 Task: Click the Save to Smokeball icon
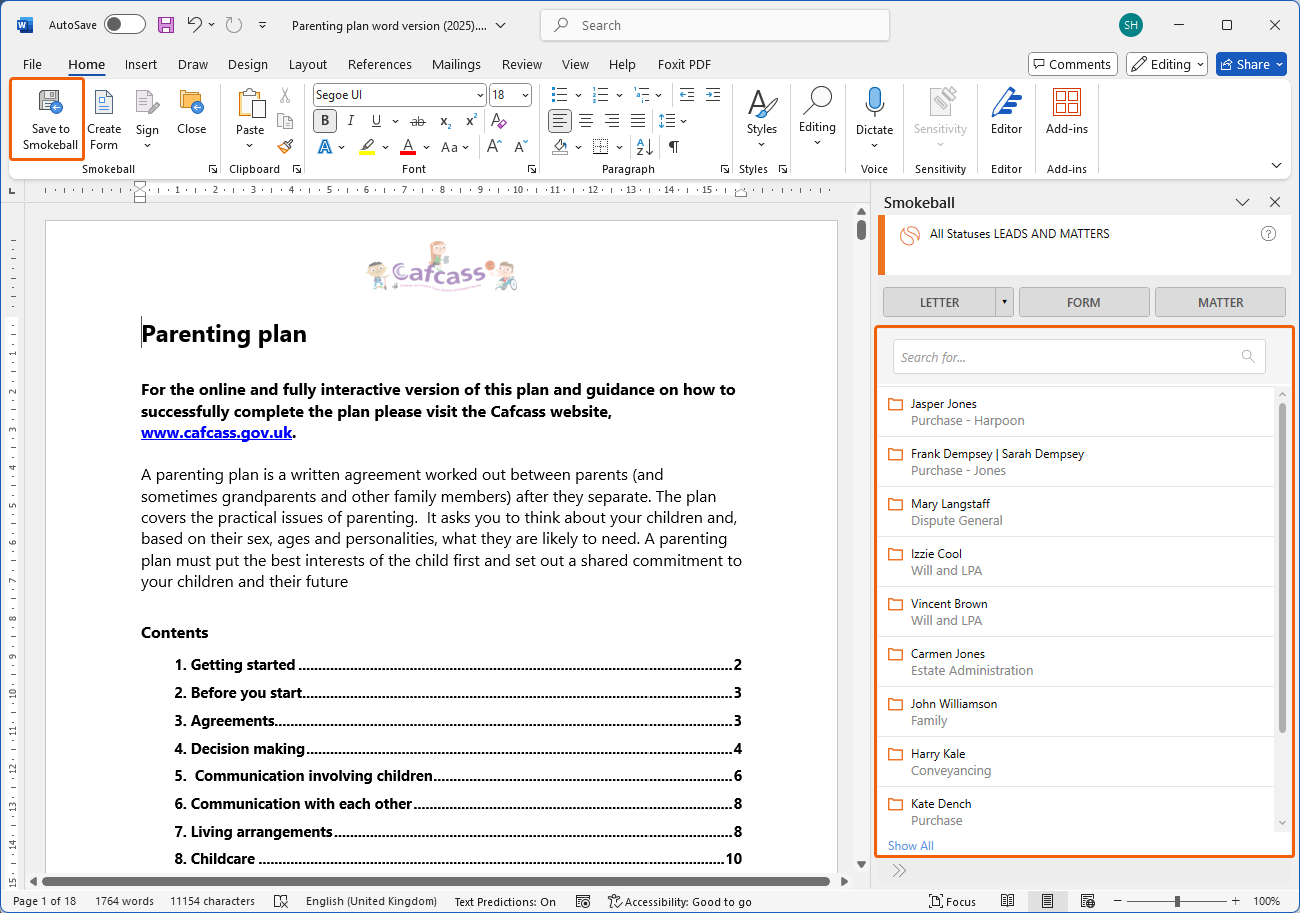pyautogui.click(x=50, y=101)
